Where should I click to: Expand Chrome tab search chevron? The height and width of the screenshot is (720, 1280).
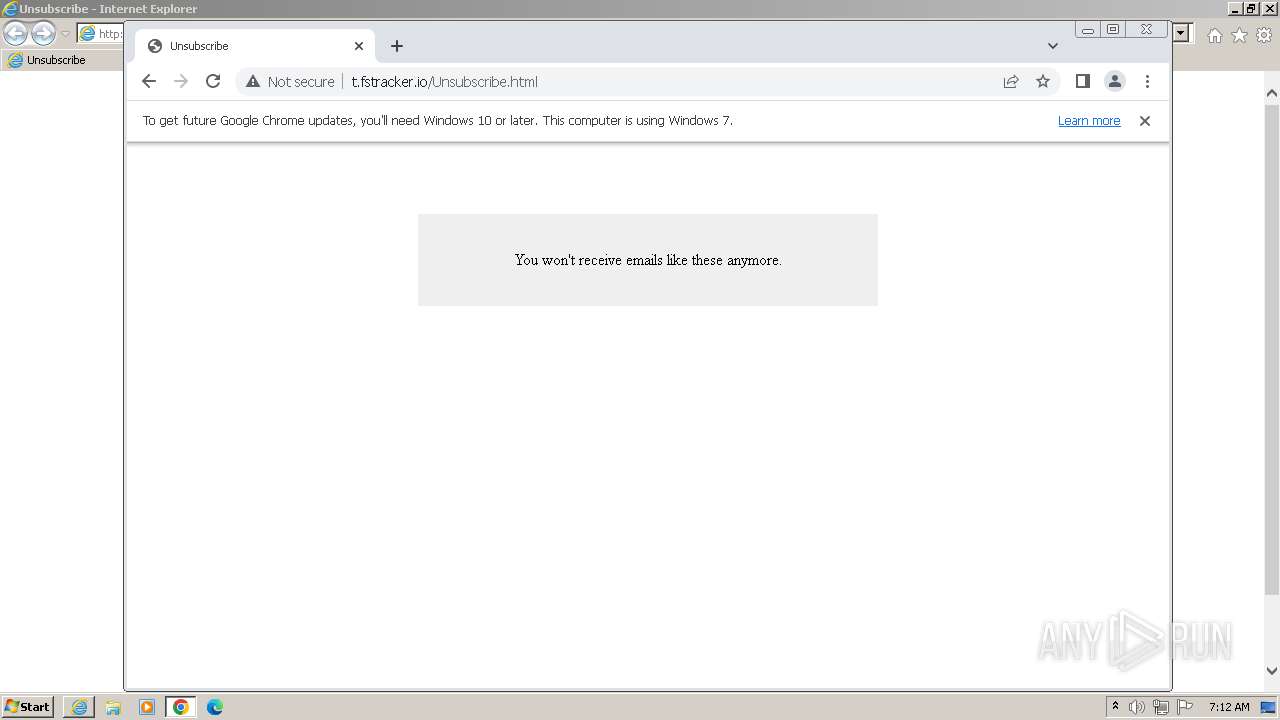pos(1053,46)
